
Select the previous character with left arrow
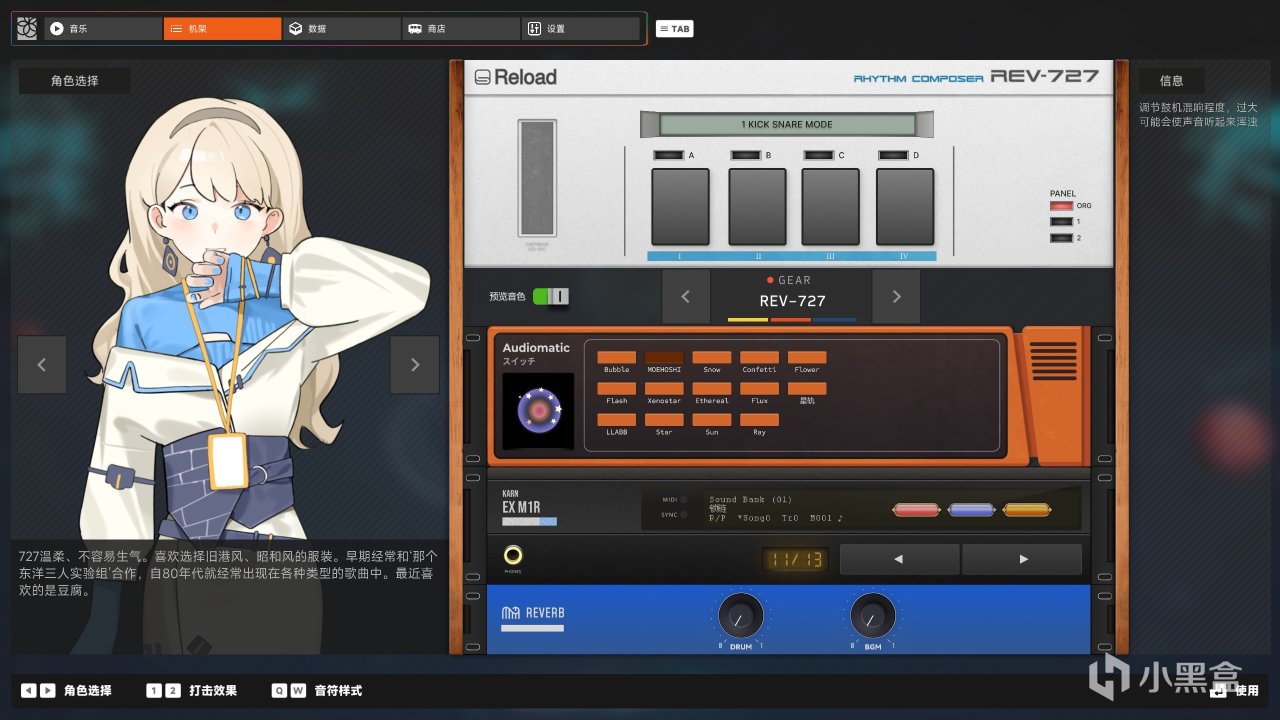(x=42, y=365)
